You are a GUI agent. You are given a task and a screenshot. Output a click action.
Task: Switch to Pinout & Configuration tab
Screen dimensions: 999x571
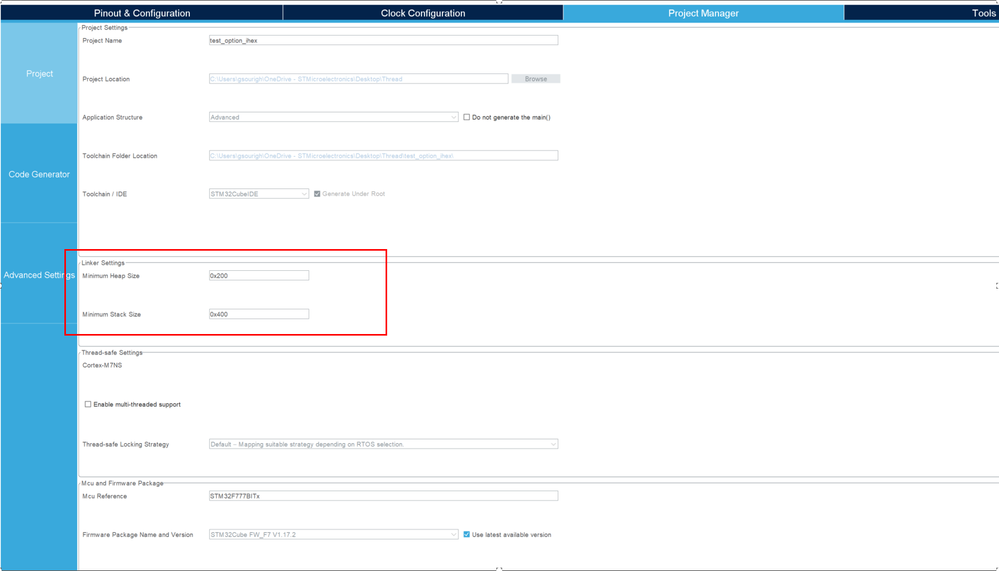pos(141,13)
